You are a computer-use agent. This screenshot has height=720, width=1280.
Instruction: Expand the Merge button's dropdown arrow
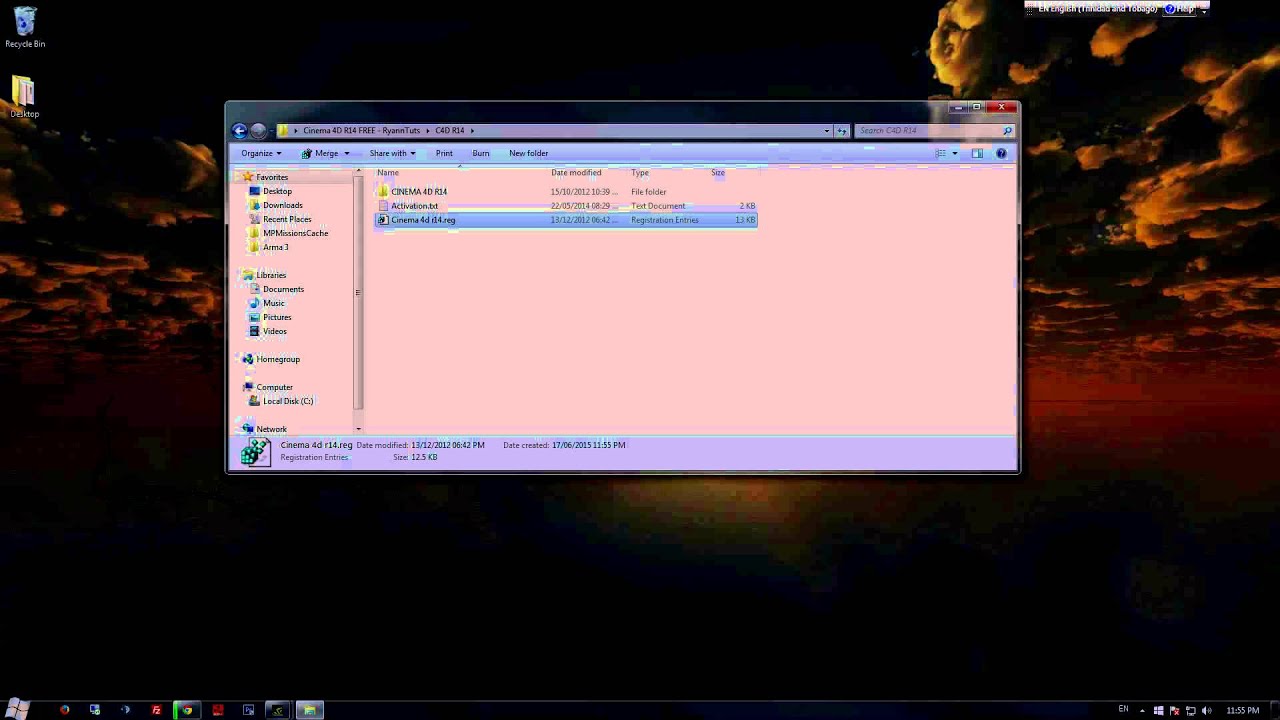pyautogui.click(x=346, y=153)
